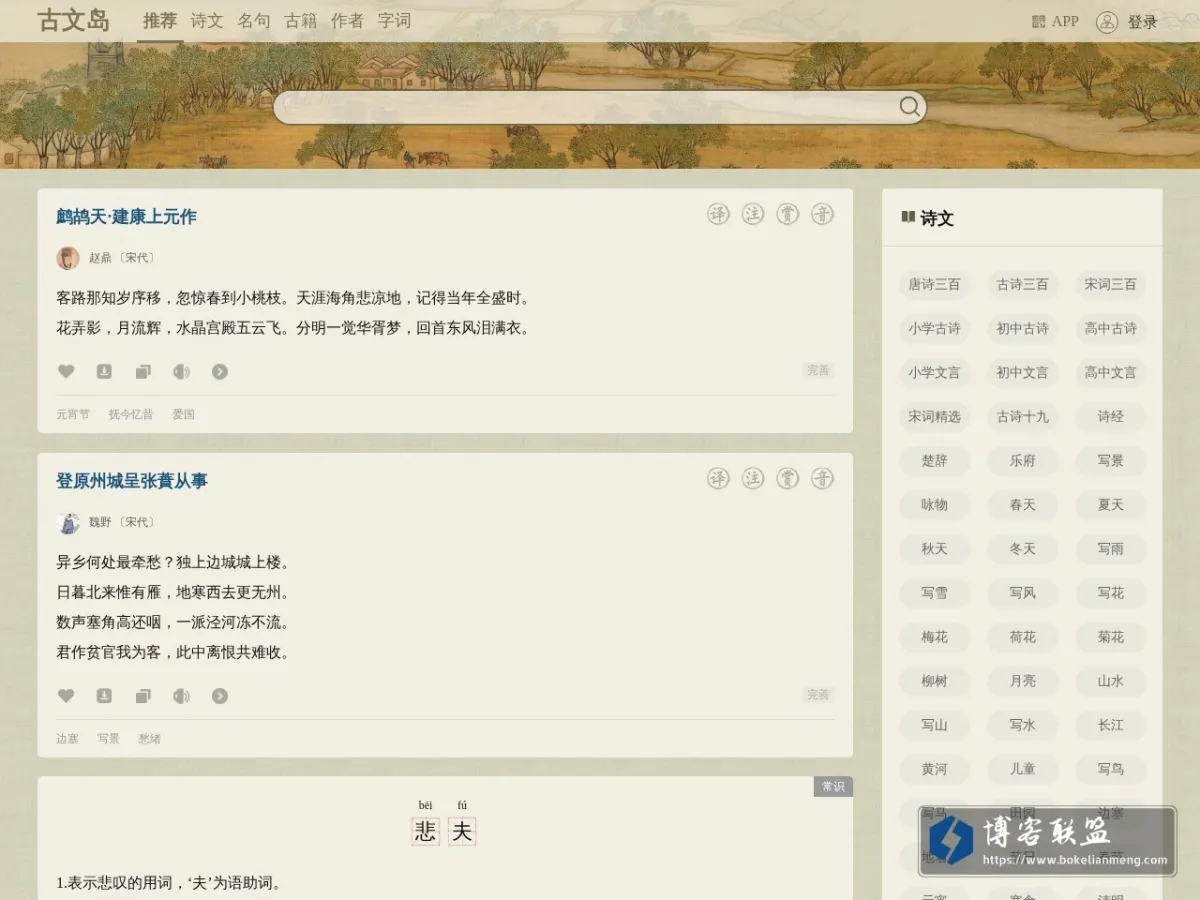Click the login user avatar icon

click(1106, 22)
